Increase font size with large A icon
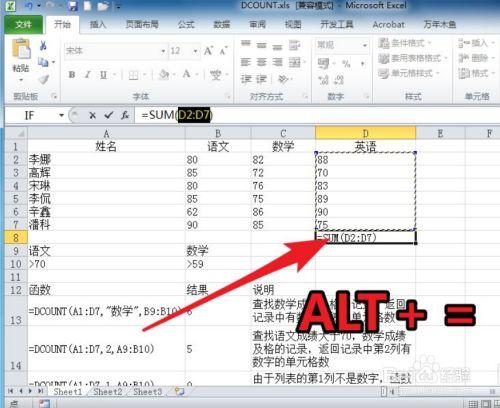Image resolution: width=500 pixels, height=408 pixels. (208, 51)
